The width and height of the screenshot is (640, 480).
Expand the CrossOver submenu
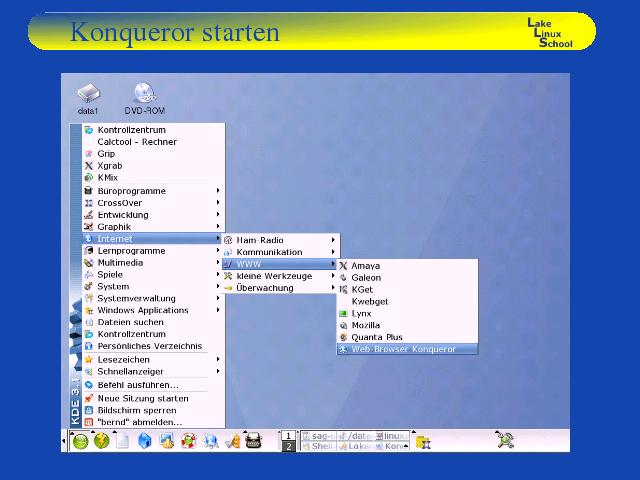pos(153,203)
